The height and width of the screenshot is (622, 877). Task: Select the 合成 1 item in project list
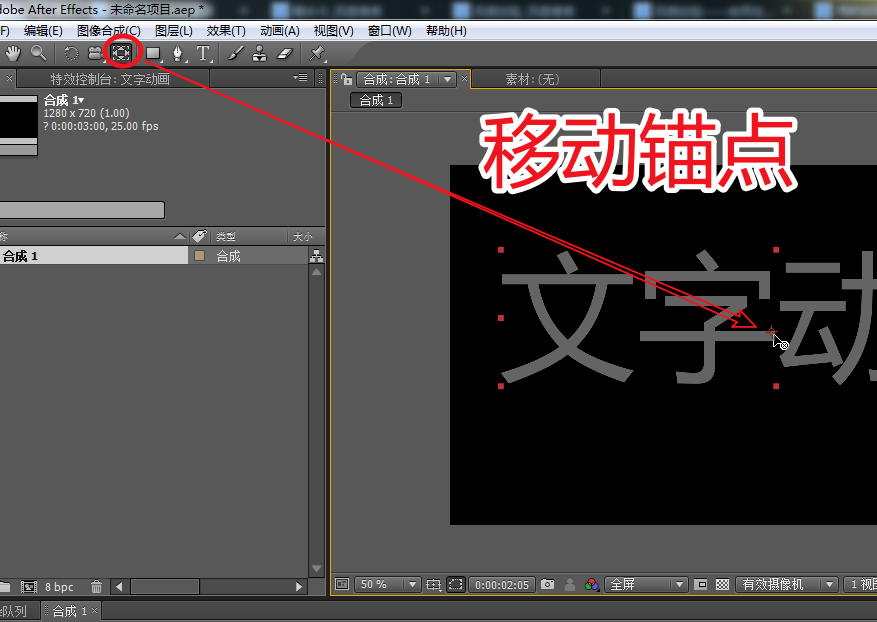click(x=94, y=256)
